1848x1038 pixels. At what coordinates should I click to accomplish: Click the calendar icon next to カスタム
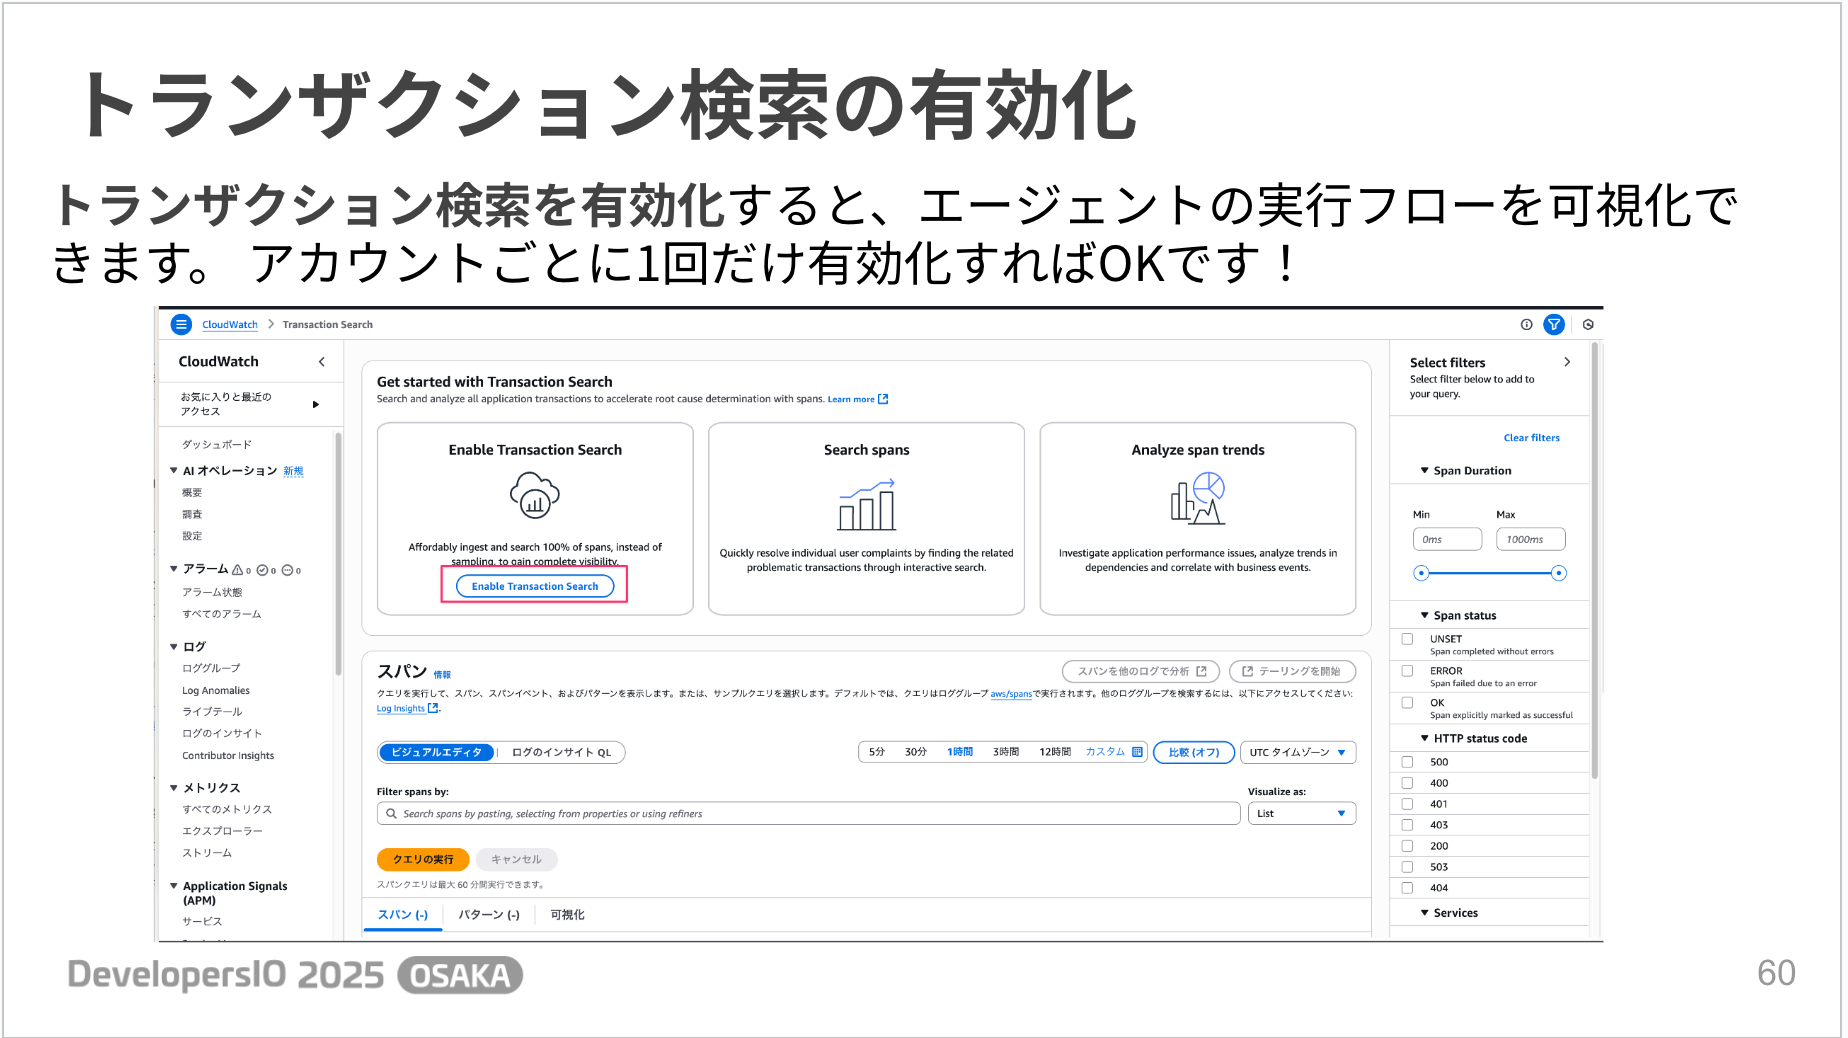pos(1137,752)
